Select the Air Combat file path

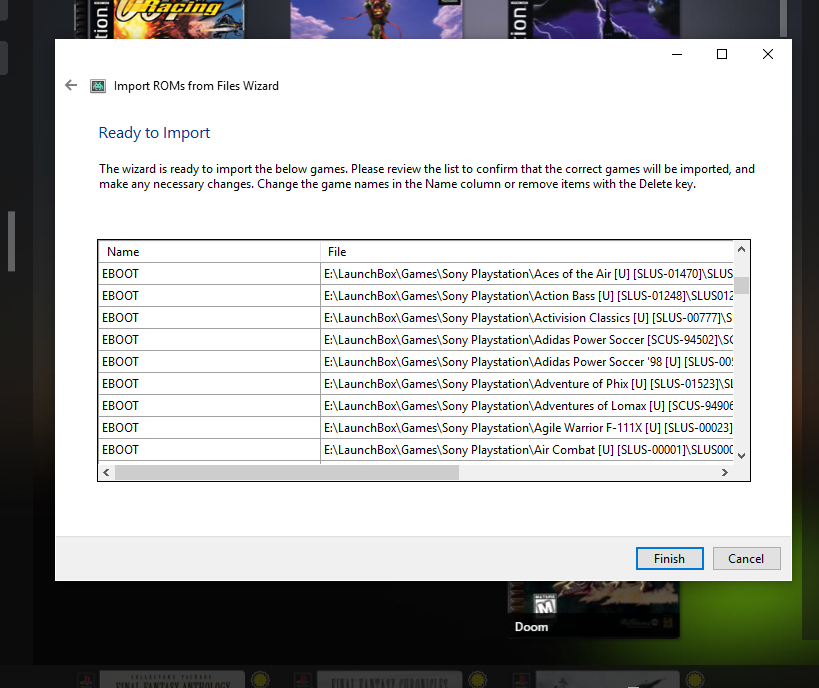click(x=526, y=449)
